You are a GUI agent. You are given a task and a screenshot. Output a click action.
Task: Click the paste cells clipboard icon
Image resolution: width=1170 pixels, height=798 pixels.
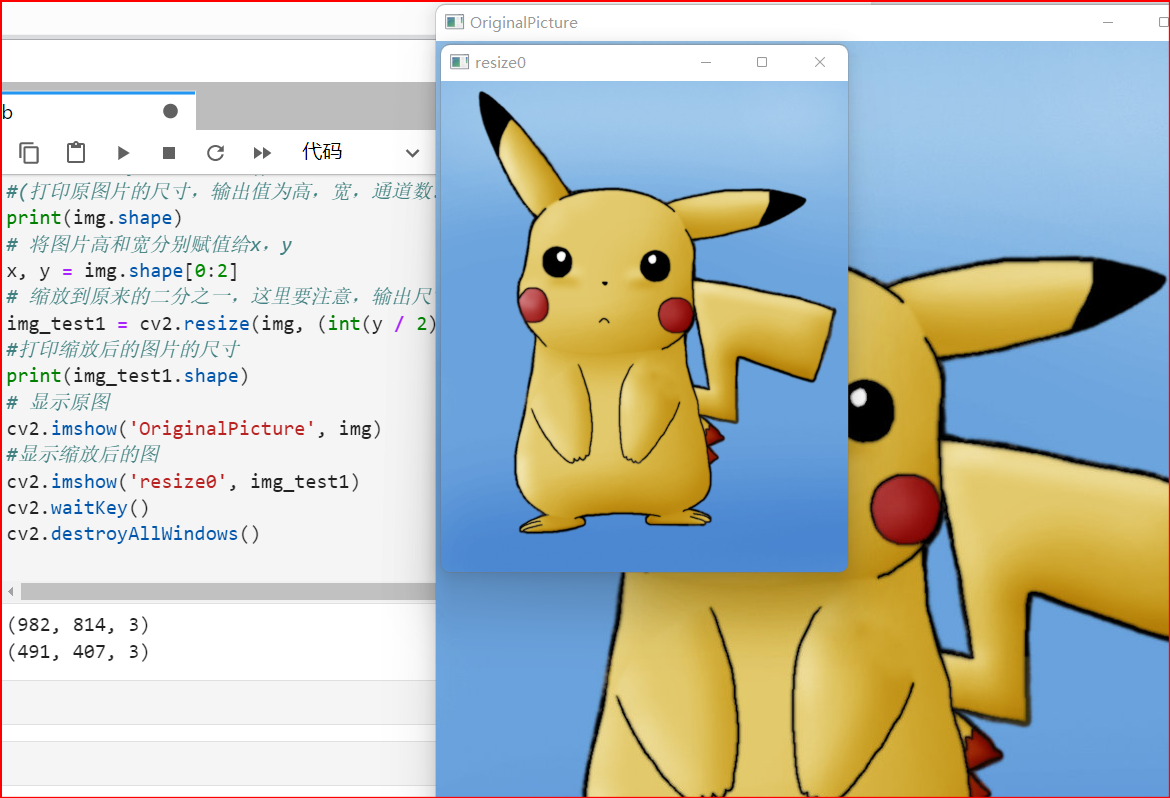tap(75, 152)
